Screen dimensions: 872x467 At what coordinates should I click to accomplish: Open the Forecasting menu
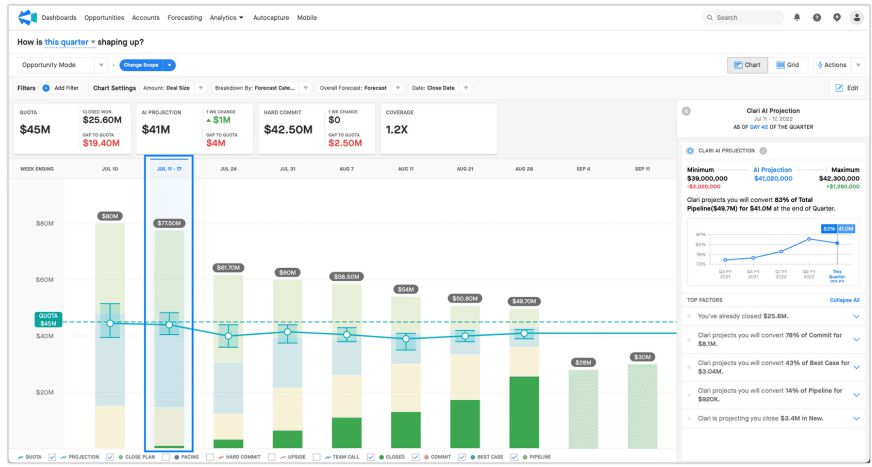(185, 18)
